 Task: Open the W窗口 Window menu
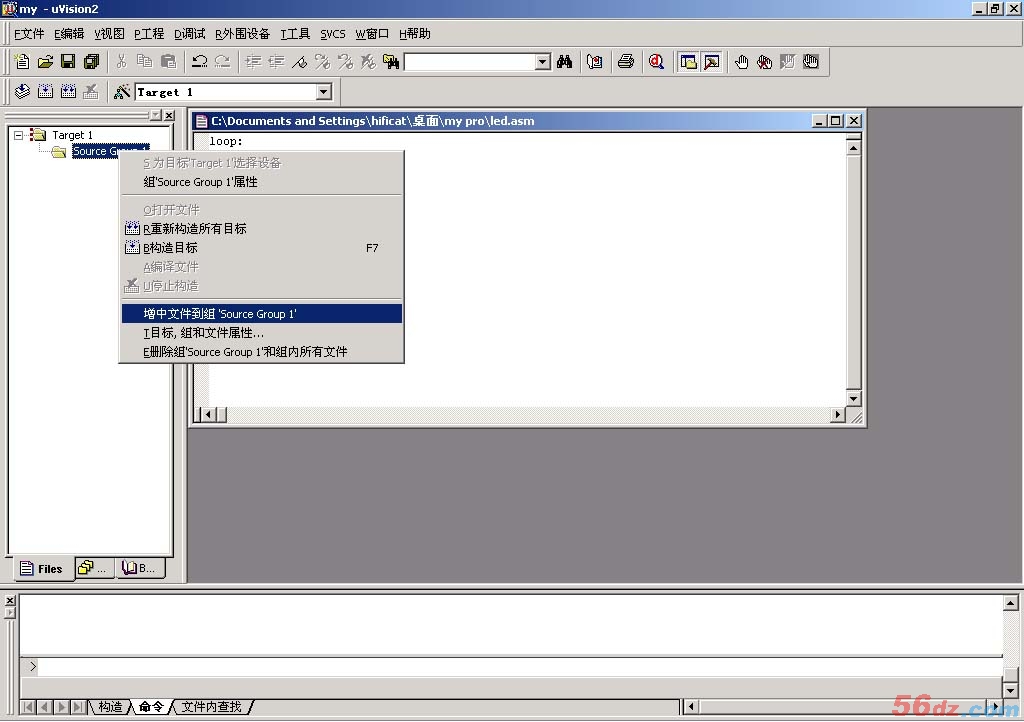(x=372, y=34)
